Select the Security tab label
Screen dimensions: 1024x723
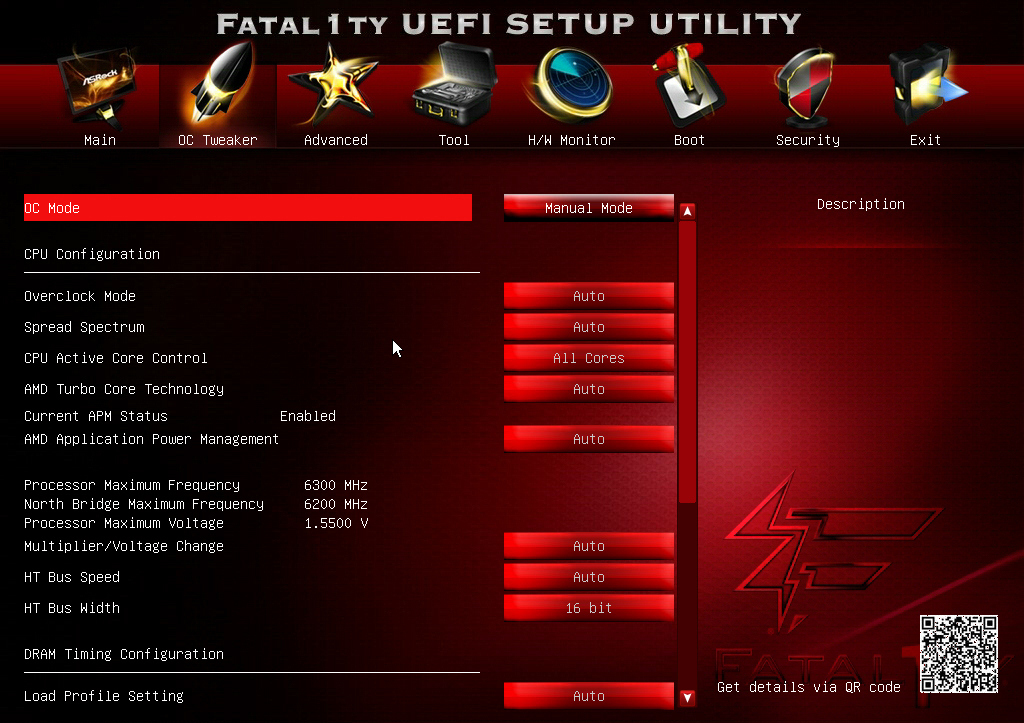click(808, 140)
